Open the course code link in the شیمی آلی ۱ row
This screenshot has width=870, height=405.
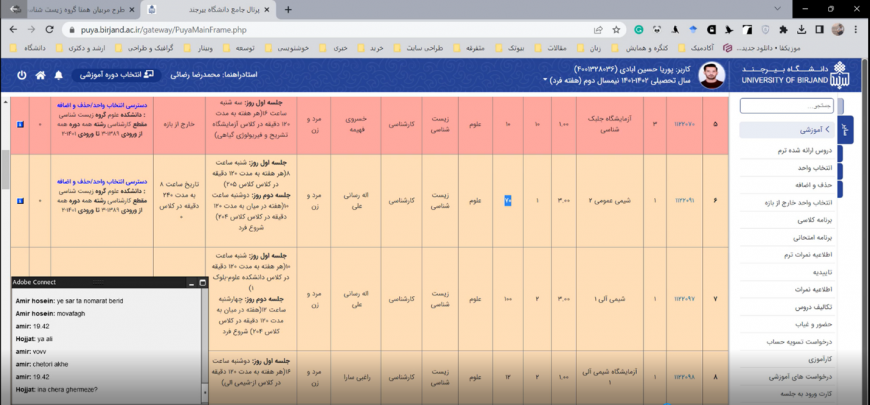point(684,298)
